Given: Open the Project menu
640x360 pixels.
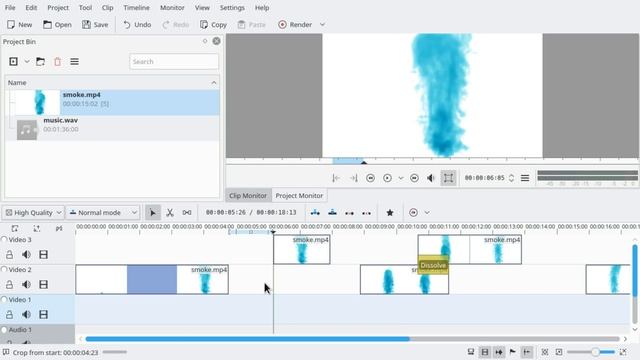Looking at the screenshot, I should tap(58, 8).
